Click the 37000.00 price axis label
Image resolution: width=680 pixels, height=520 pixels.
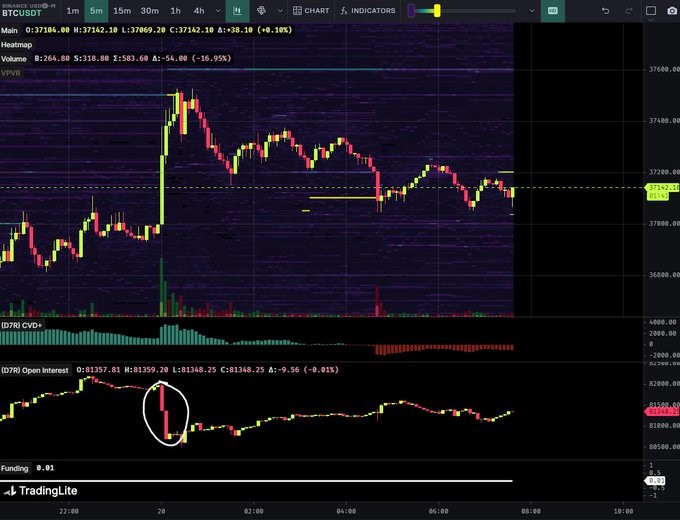664,223
